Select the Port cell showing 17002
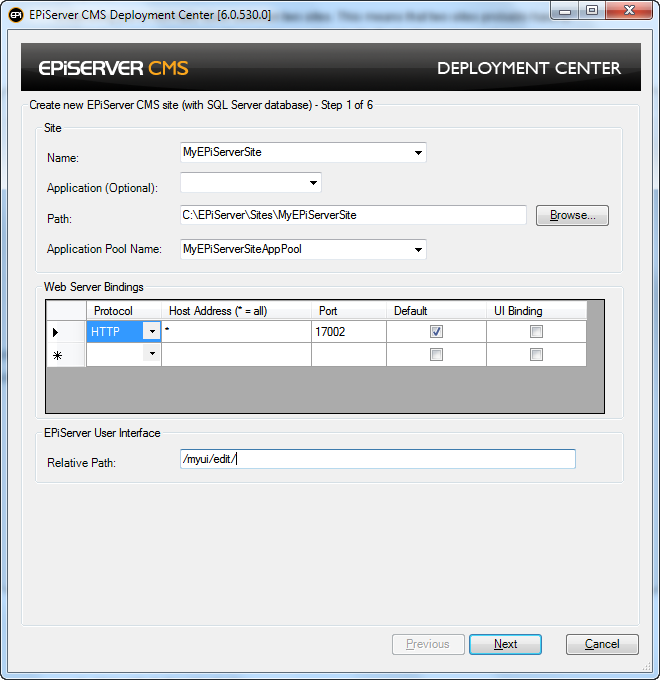The height and width of the screenshot is (680, 660). click(x=348, y=332)
